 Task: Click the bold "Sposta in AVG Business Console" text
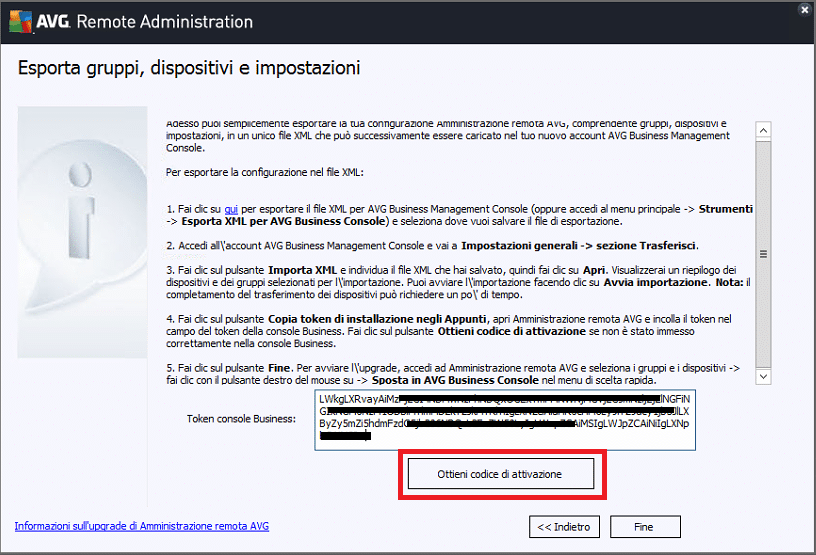click(x=455, y=380)
